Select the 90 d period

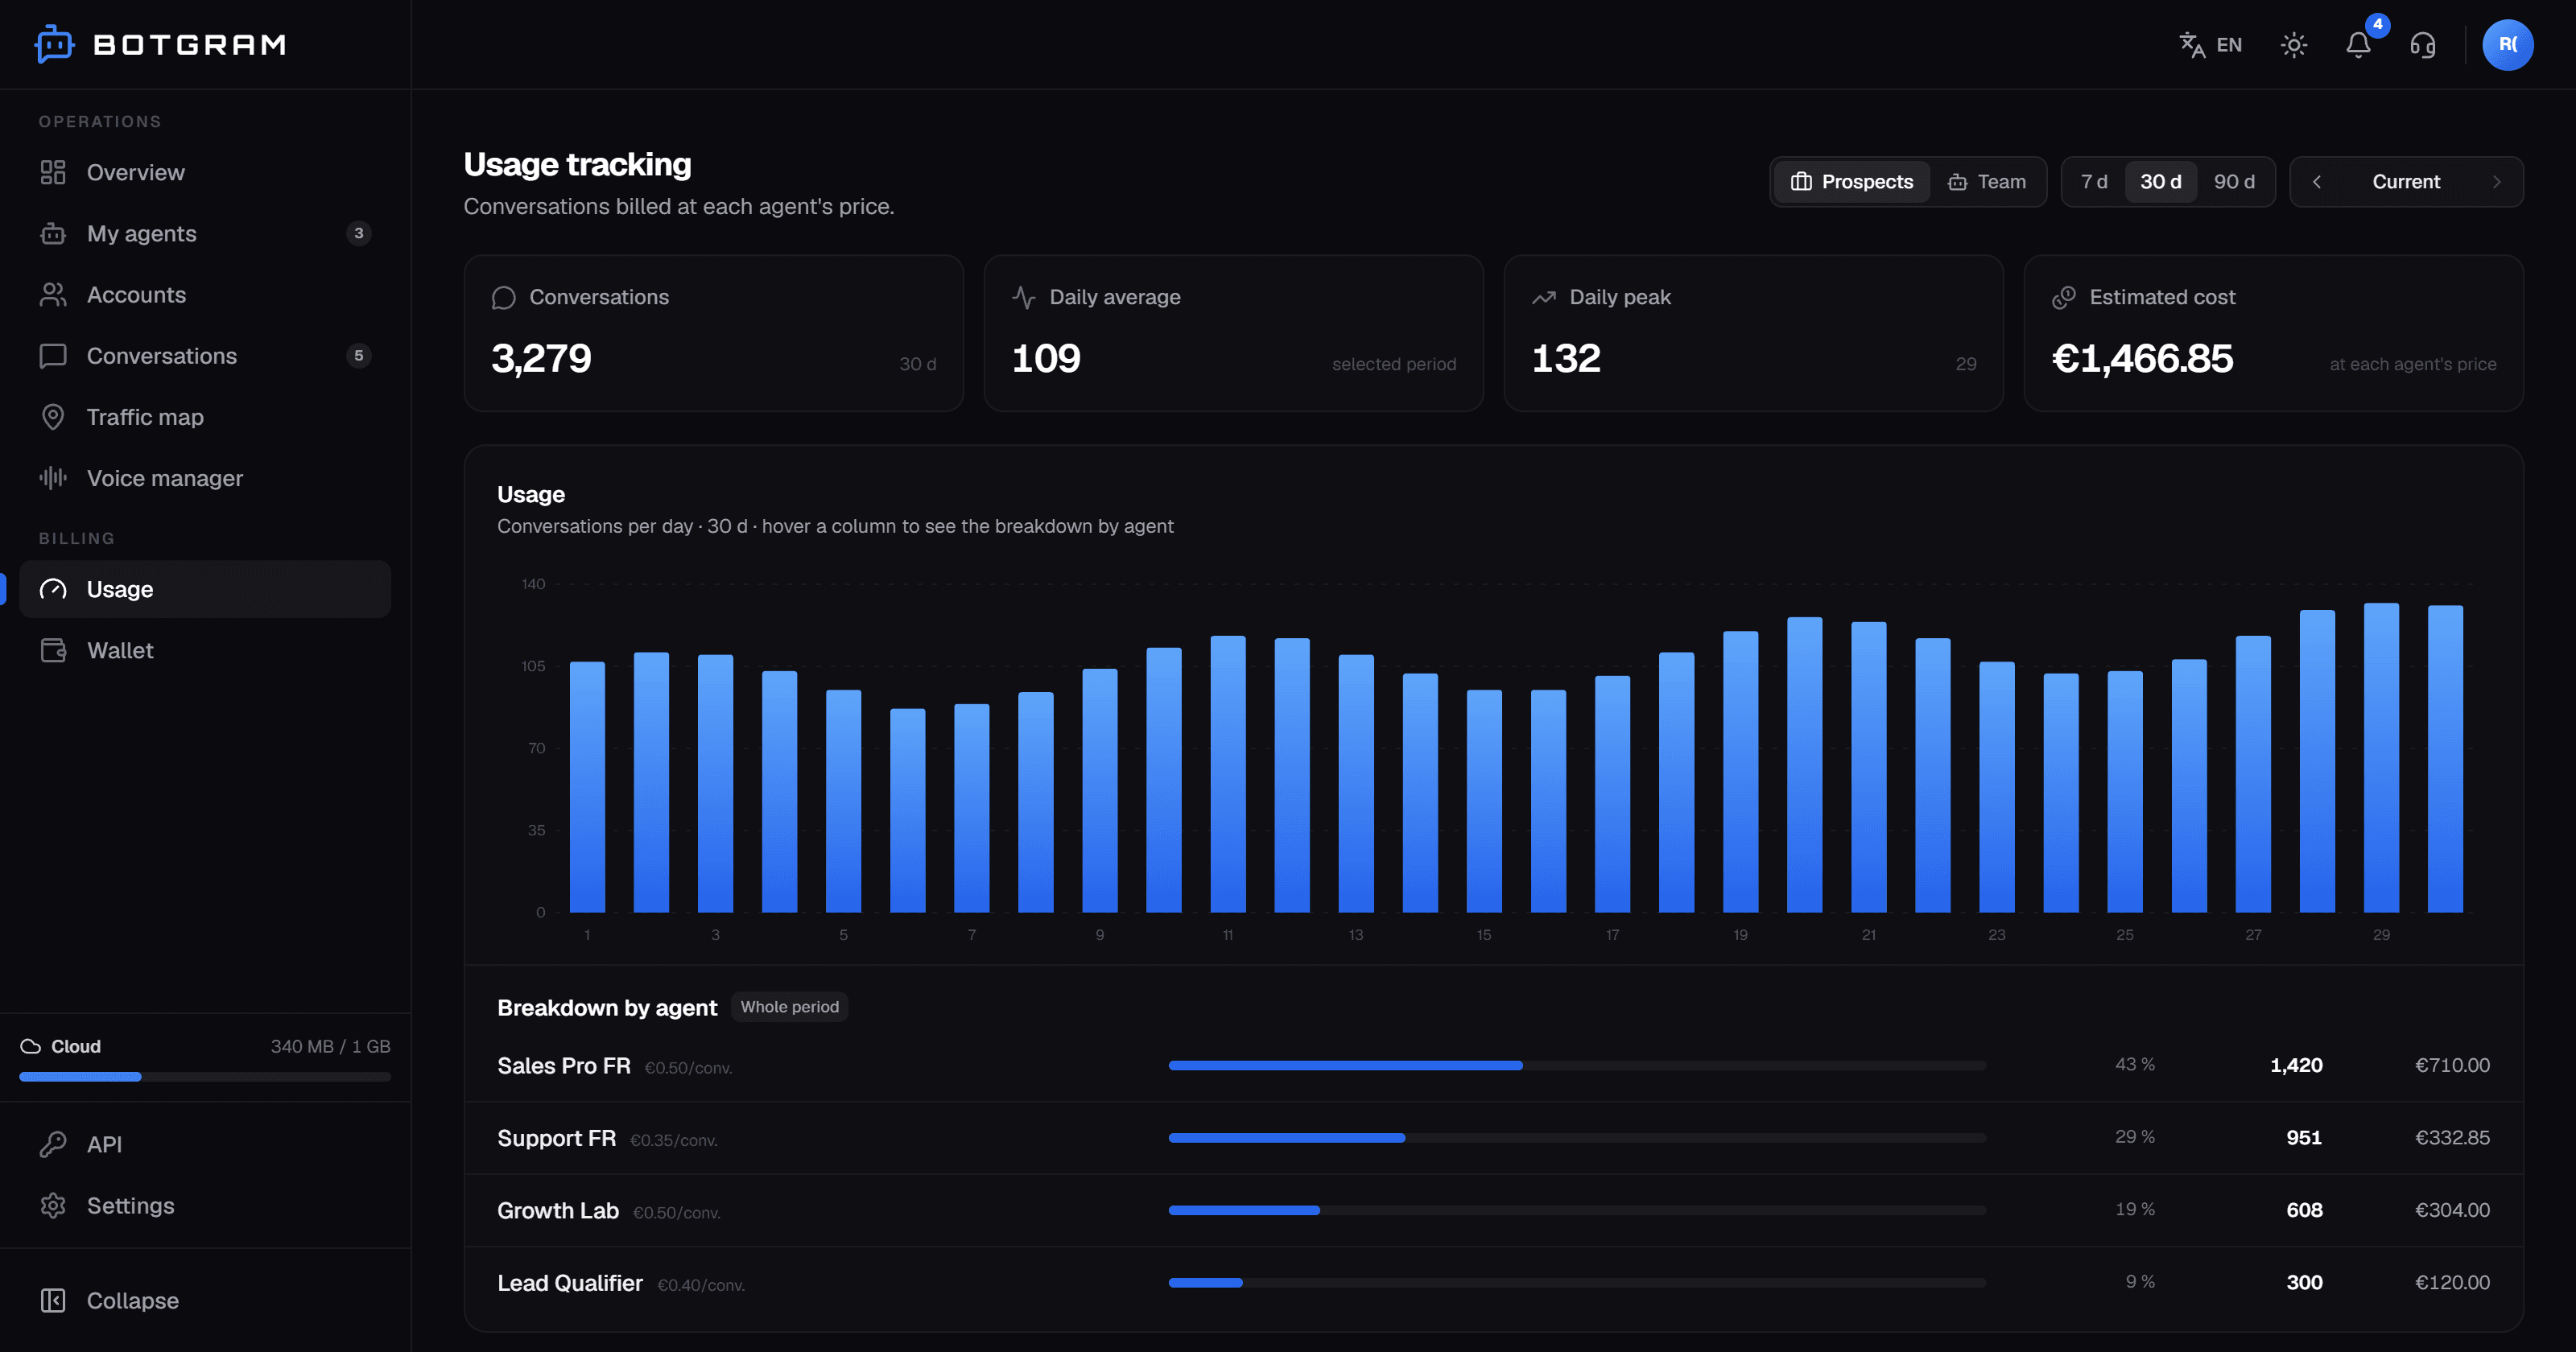[2234, 182]
